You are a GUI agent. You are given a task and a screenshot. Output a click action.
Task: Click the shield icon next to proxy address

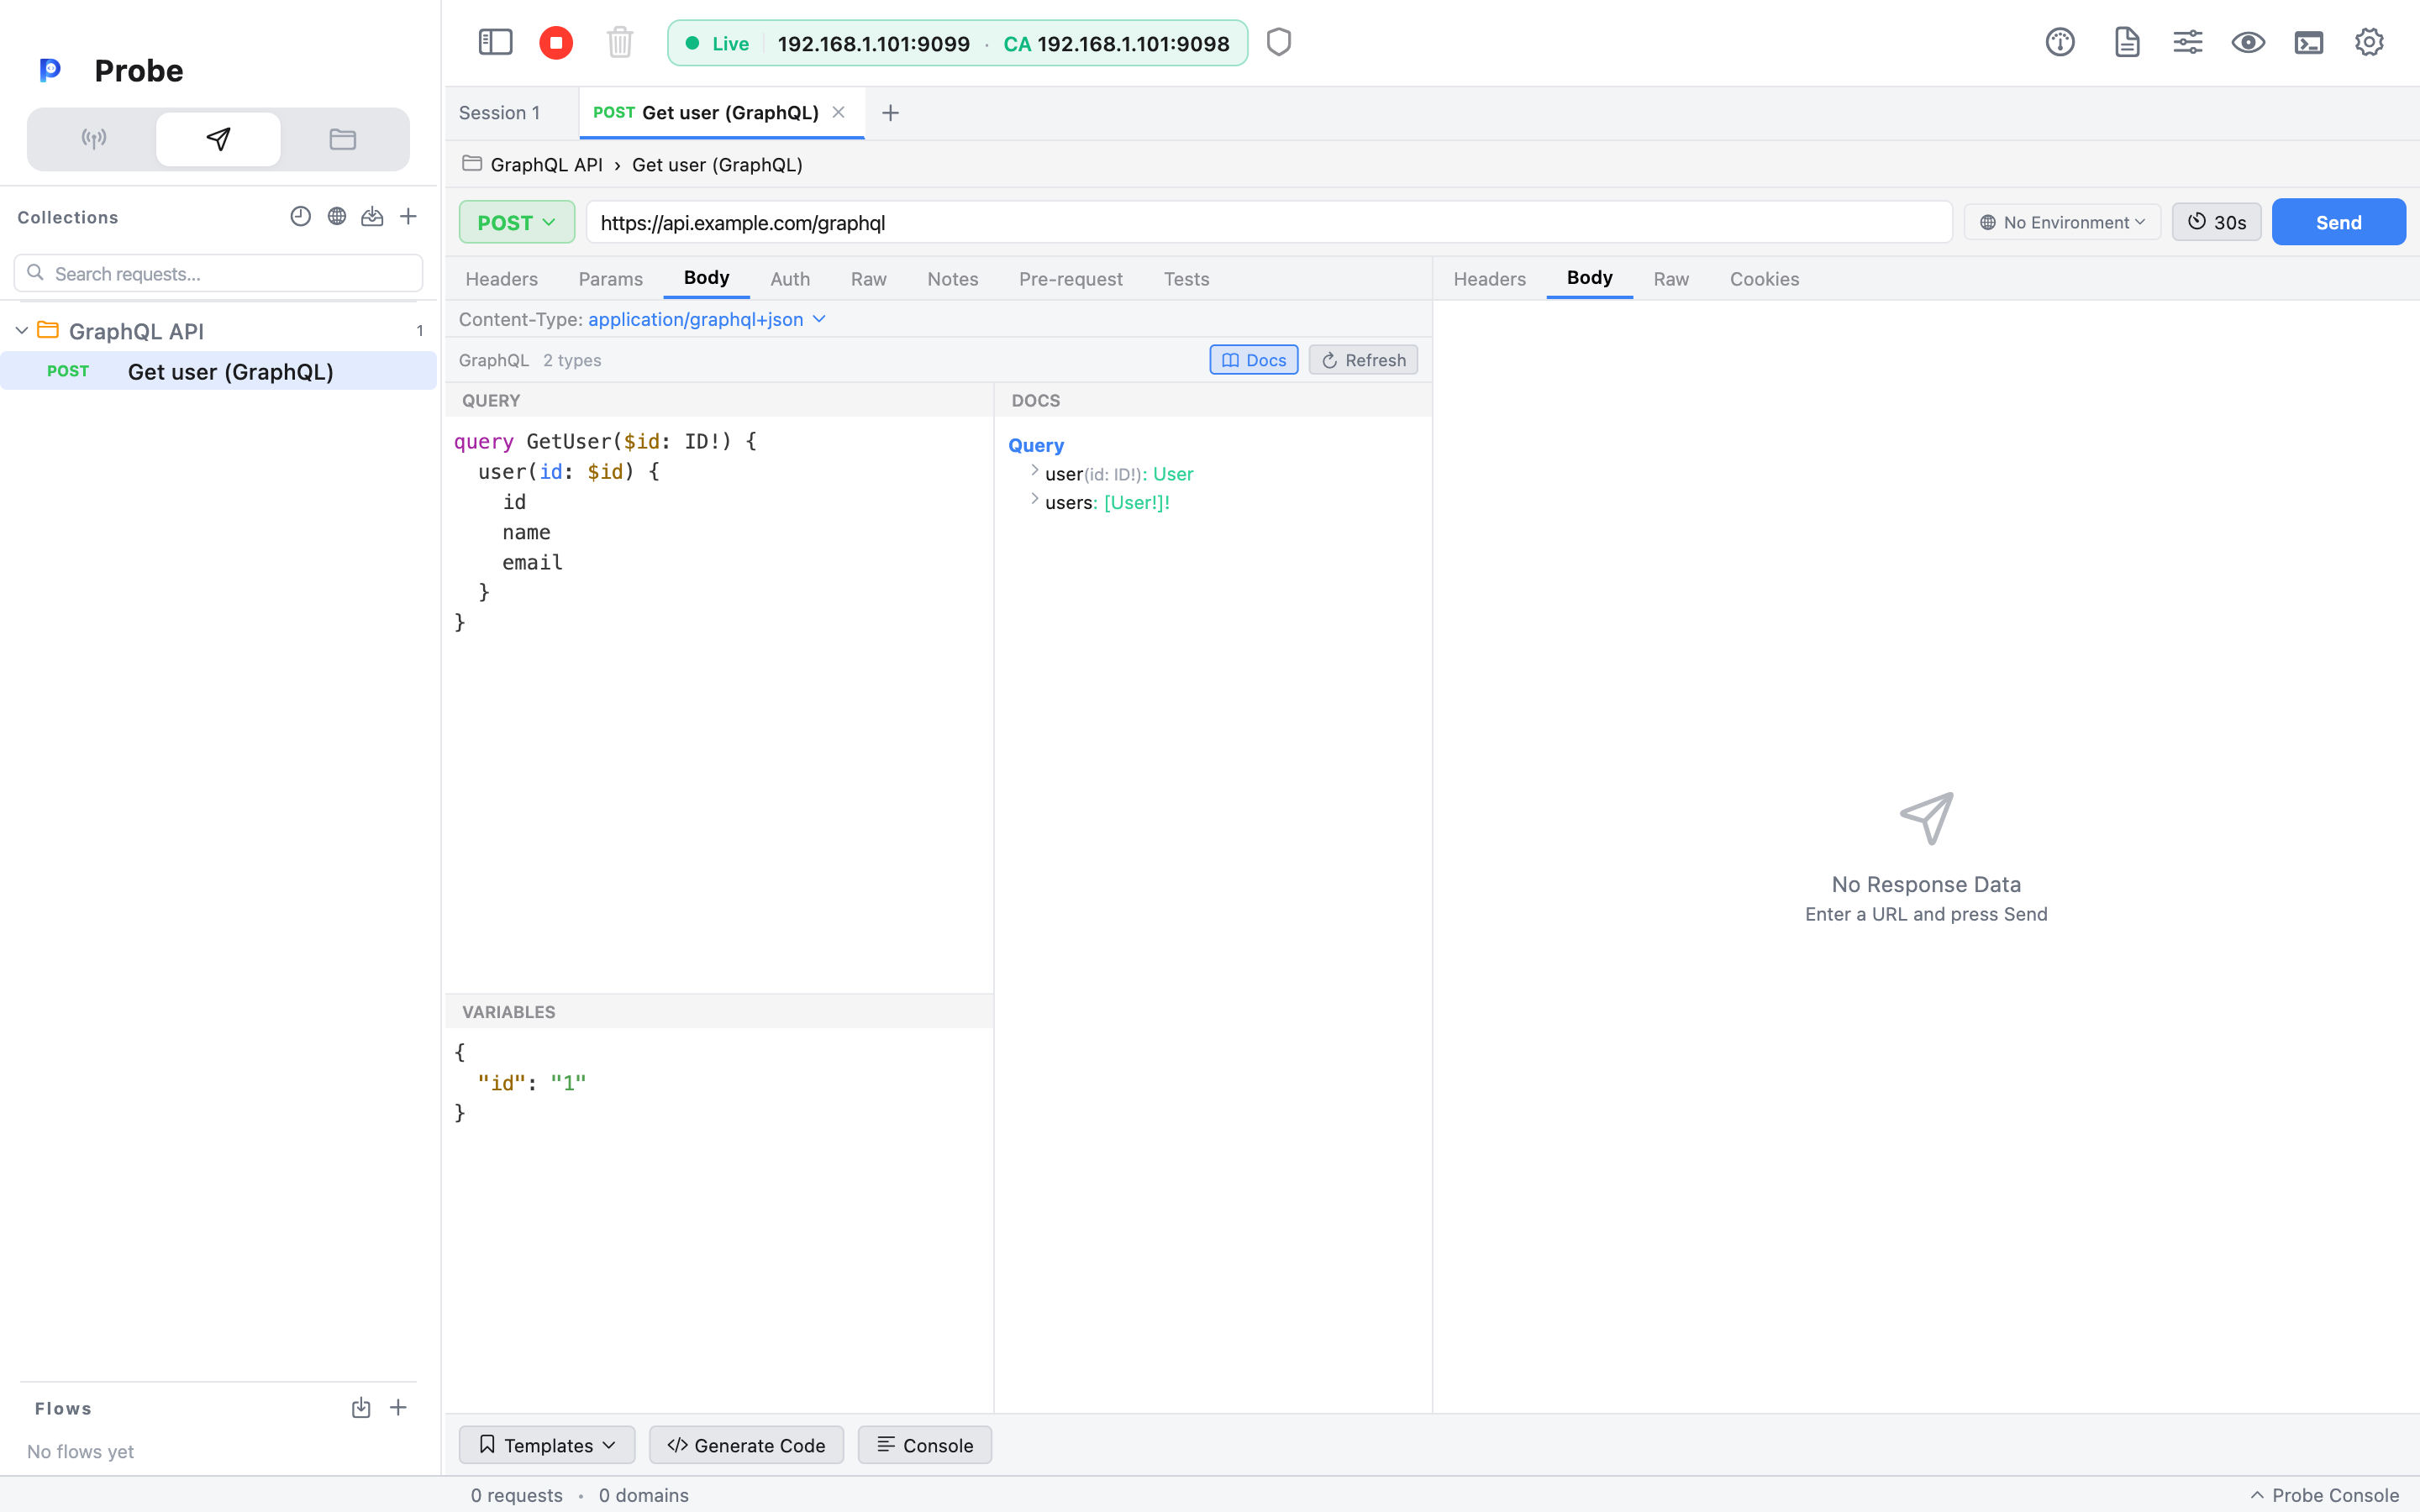click(1279, 42)
